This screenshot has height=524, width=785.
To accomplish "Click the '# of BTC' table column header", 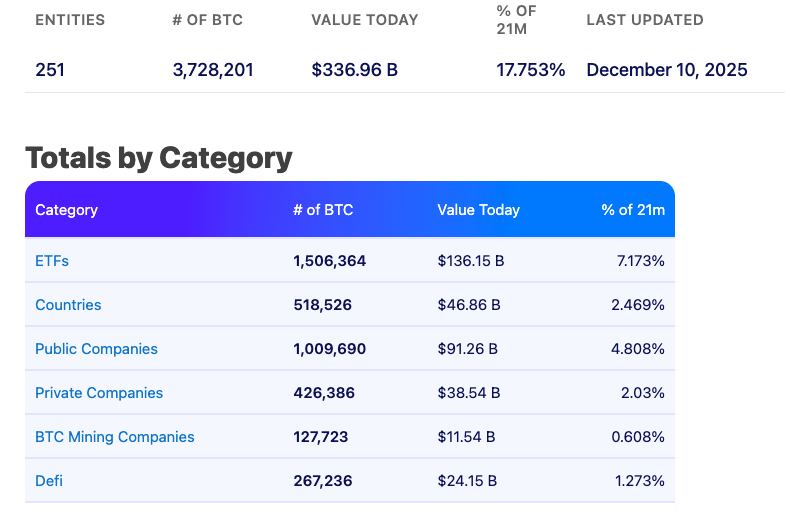I will pyautogui.click(x=323, y=210).
